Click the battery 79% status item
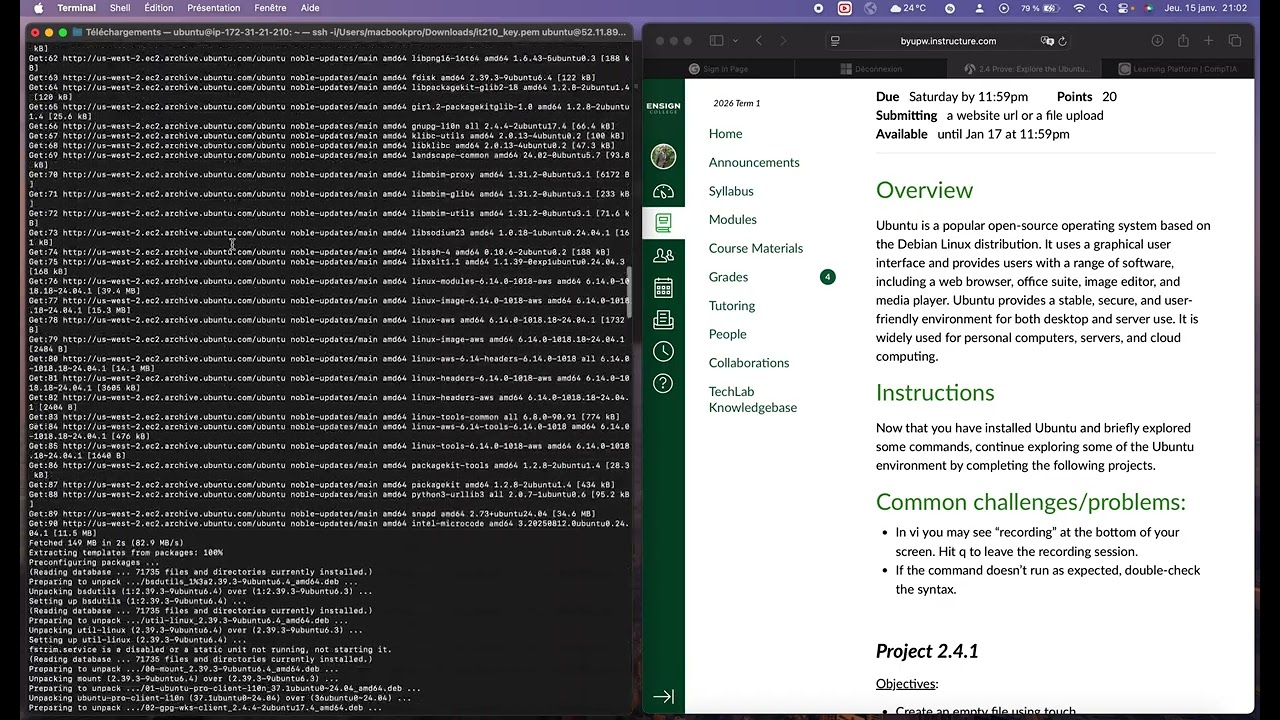The height and width of the screenshot is (720, 1280). (1041, 8)
